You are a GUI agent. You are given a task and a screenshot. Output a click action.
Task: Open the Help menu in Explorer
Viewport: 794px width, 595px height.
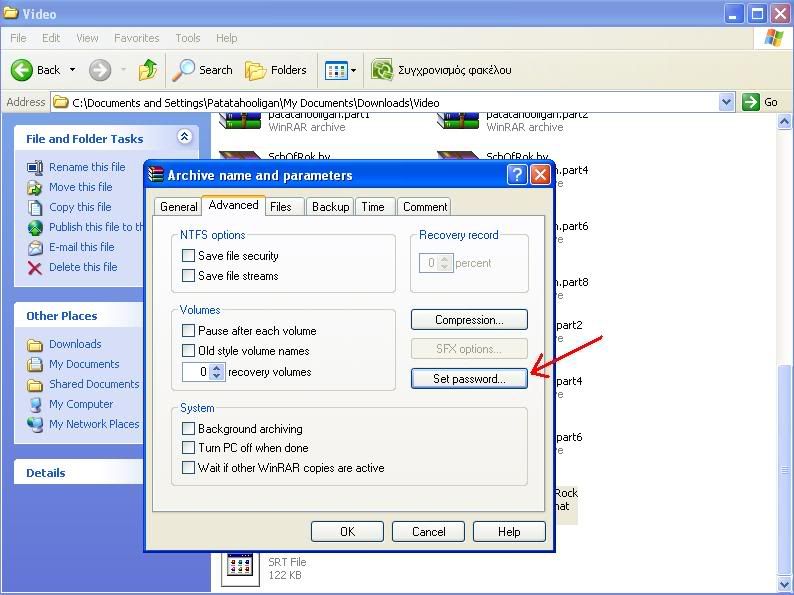click(x=226, y=38)
